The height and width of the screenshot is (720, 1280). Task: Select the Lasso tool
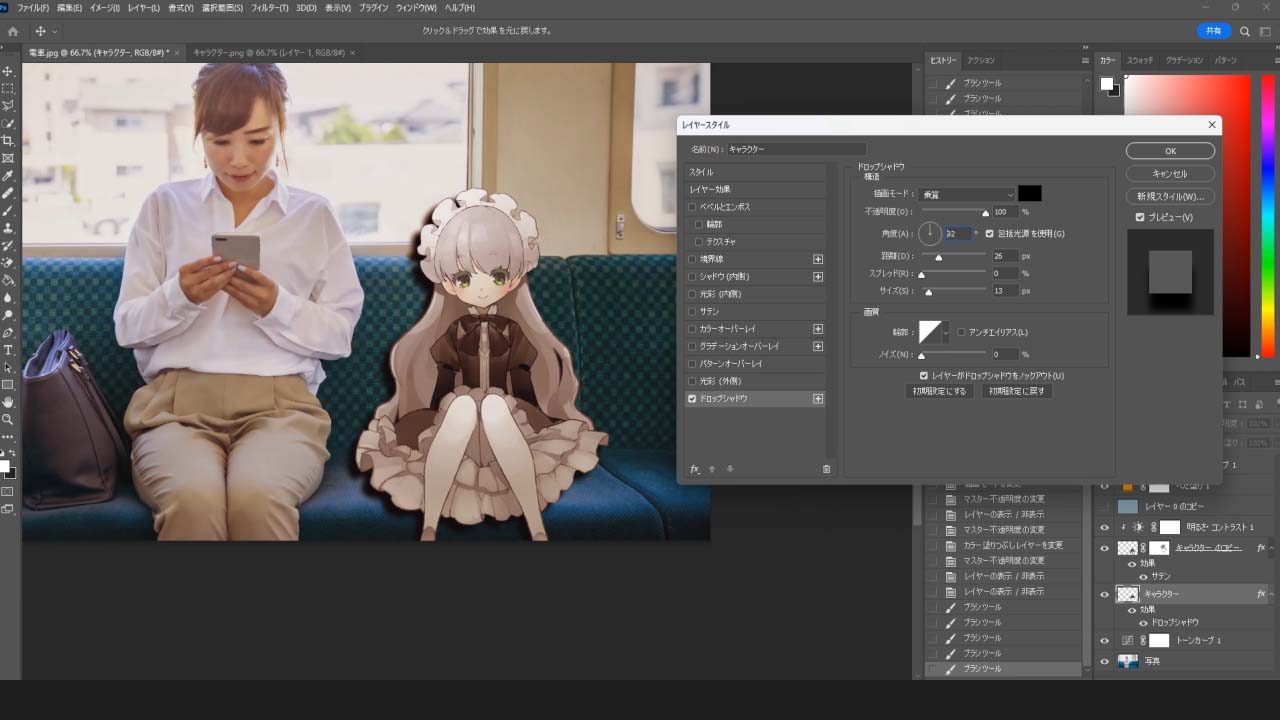(8, 105)
